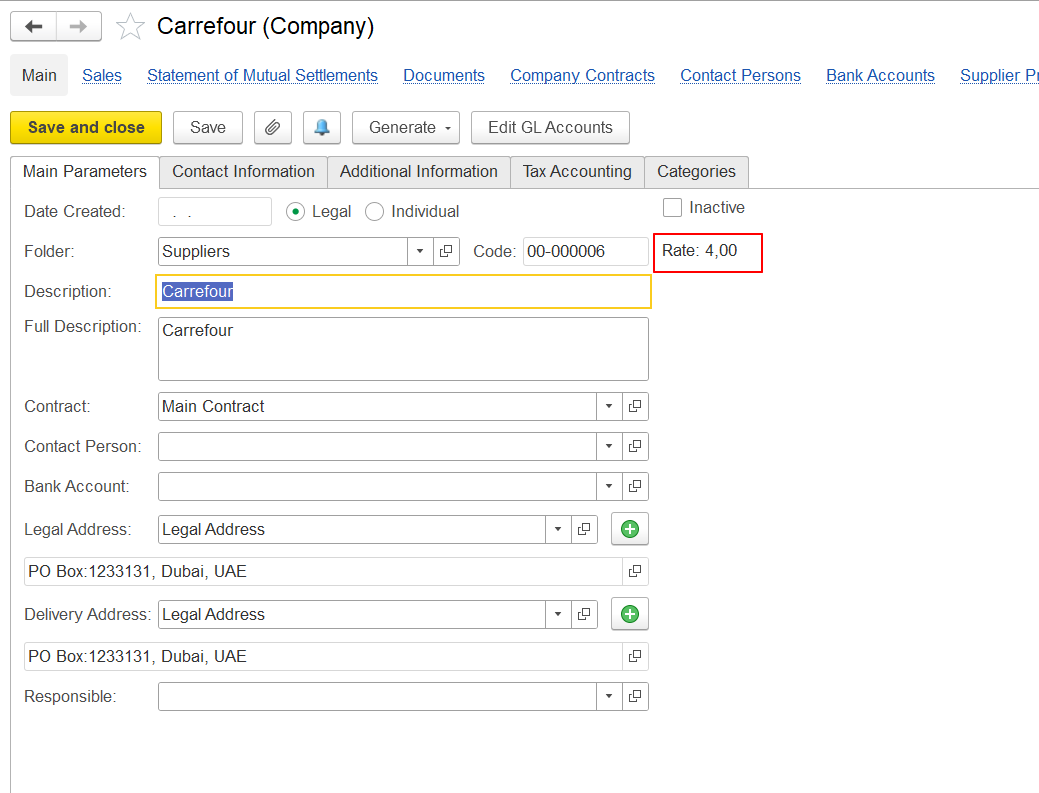Click the empty Bank Account field

378,486
